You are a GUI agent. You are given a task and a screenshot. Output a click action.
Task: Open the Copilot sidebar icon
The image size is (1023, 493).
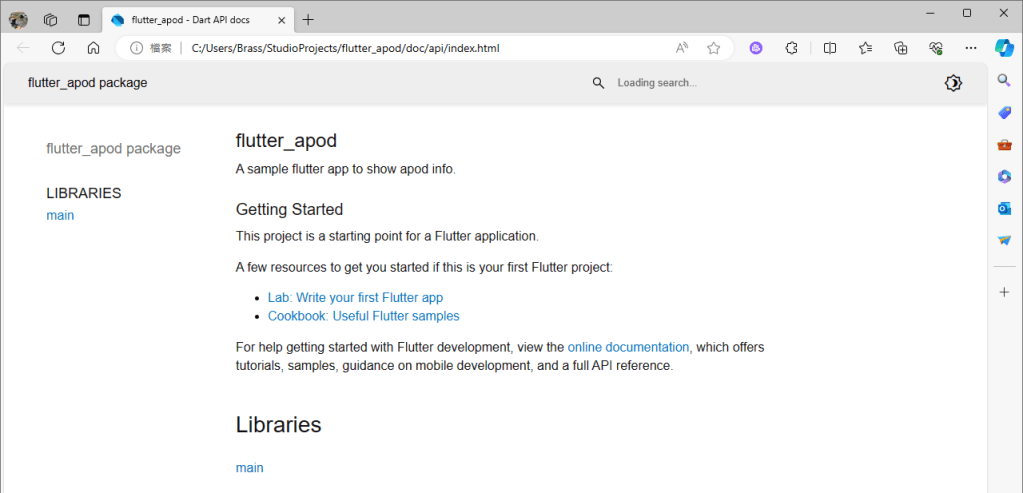[1004, 47]
